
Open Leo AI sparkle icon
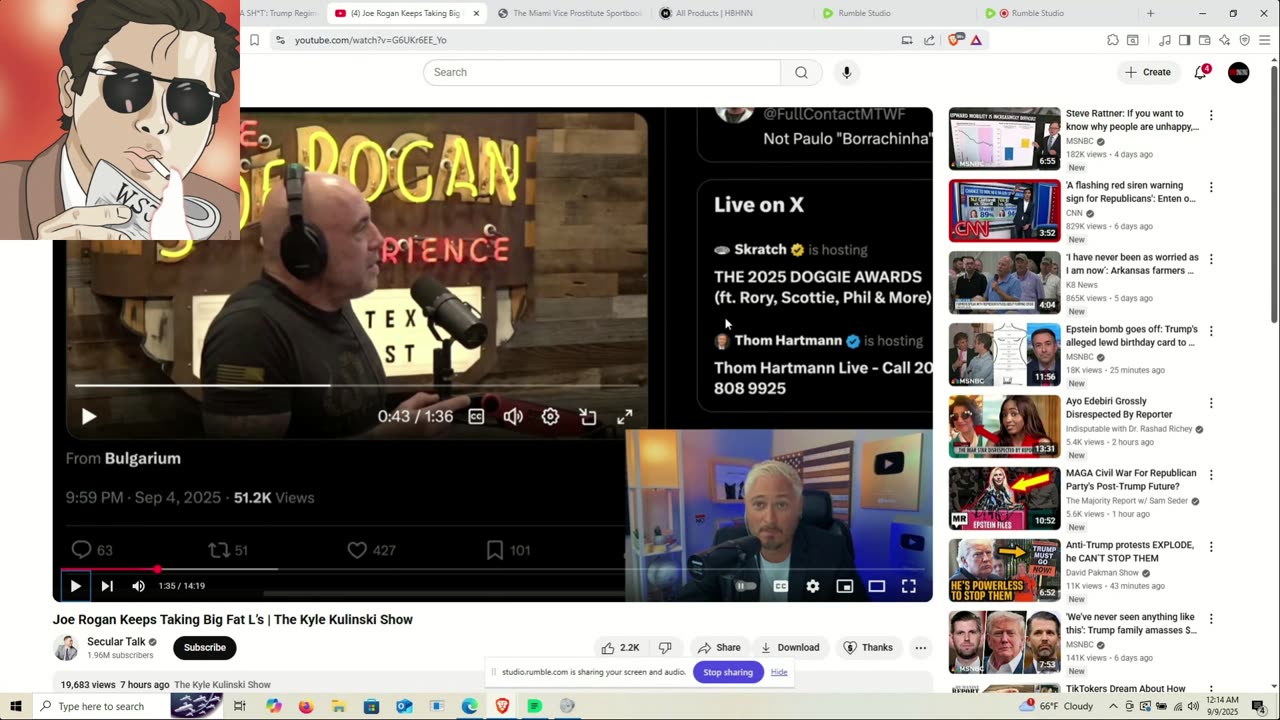click(x=1224, y=40)
